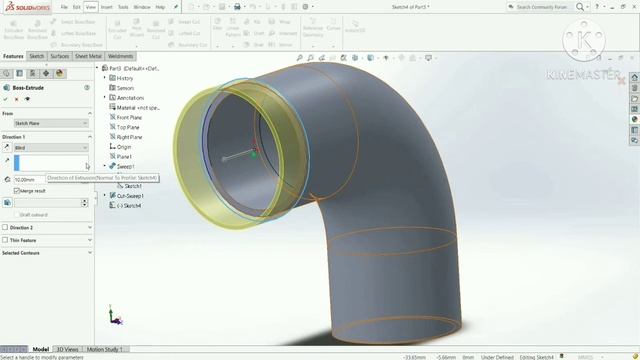Click the Zoom to Area icon

(x=311, y=58)
